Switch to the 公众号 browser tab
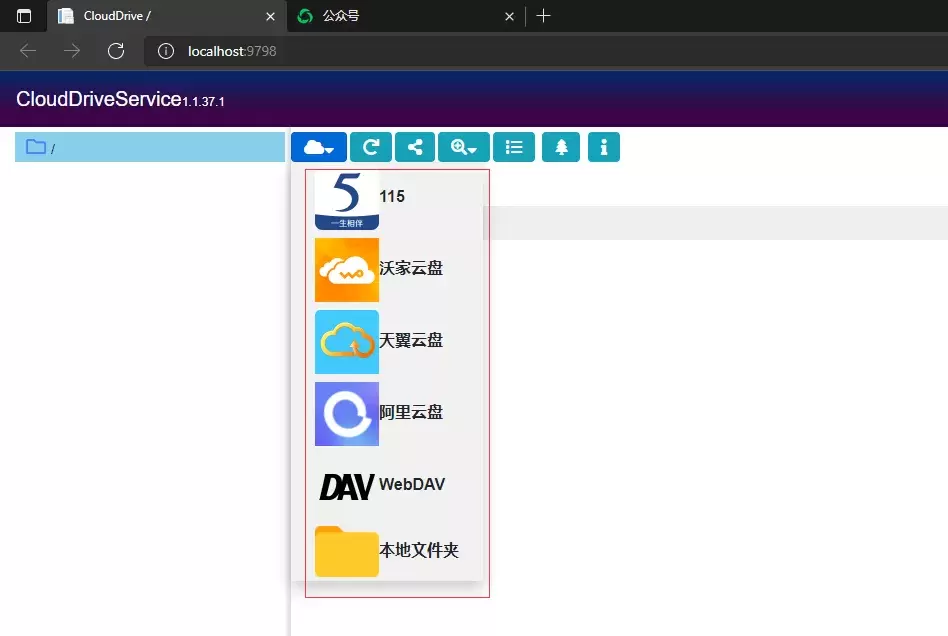 (400, 16)
